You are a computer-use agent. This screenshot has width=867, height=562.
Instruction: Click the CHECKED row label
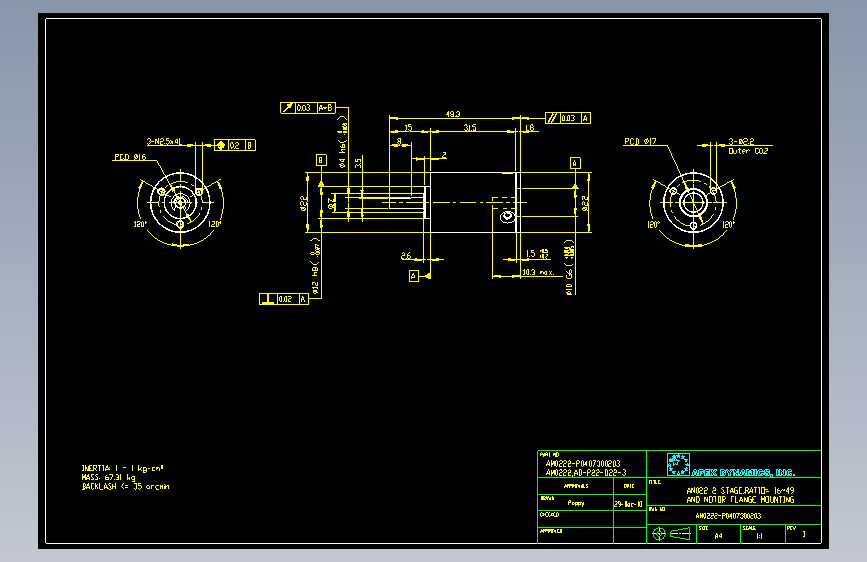coord(550,514)
